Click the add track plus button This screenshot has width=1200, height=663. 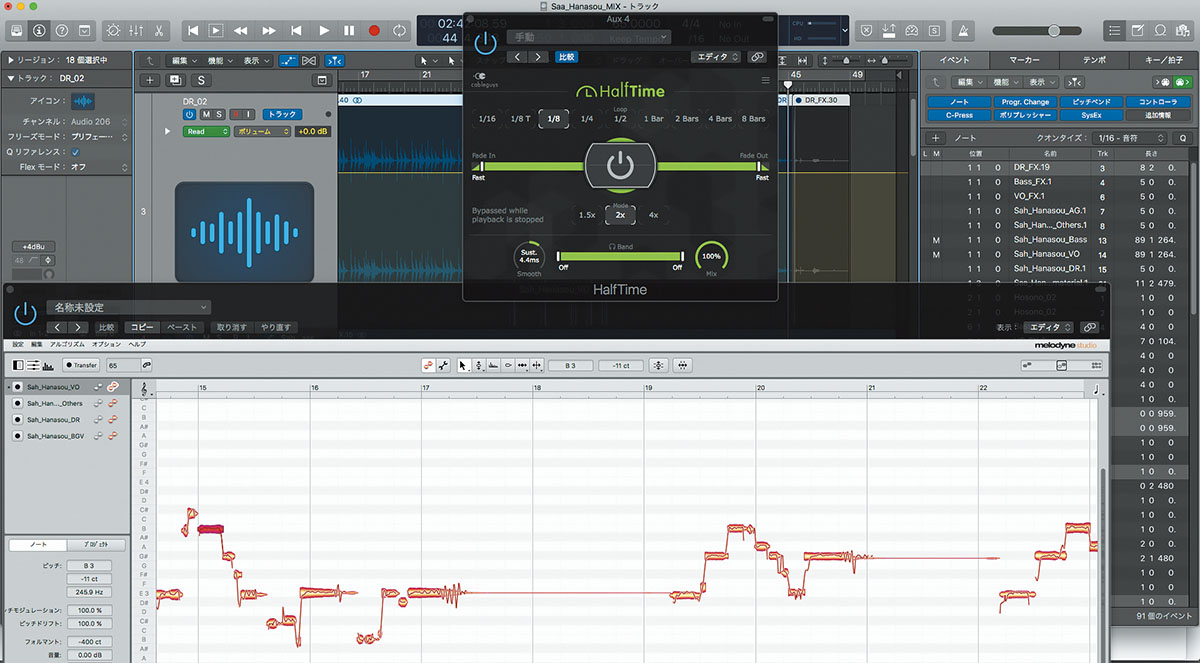(149, 79)
